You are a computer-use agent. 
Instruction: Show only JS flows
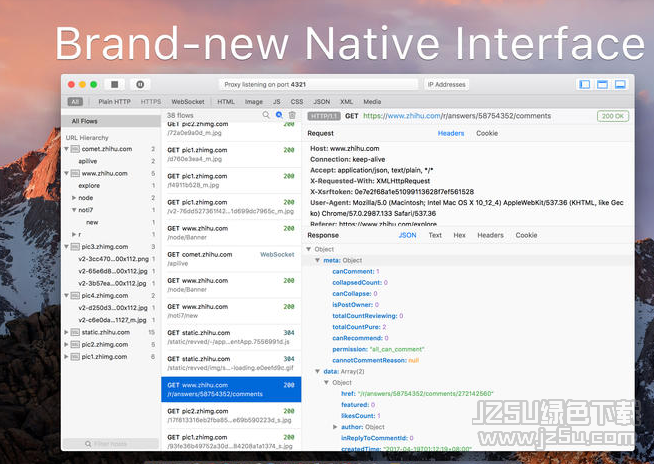277,101
